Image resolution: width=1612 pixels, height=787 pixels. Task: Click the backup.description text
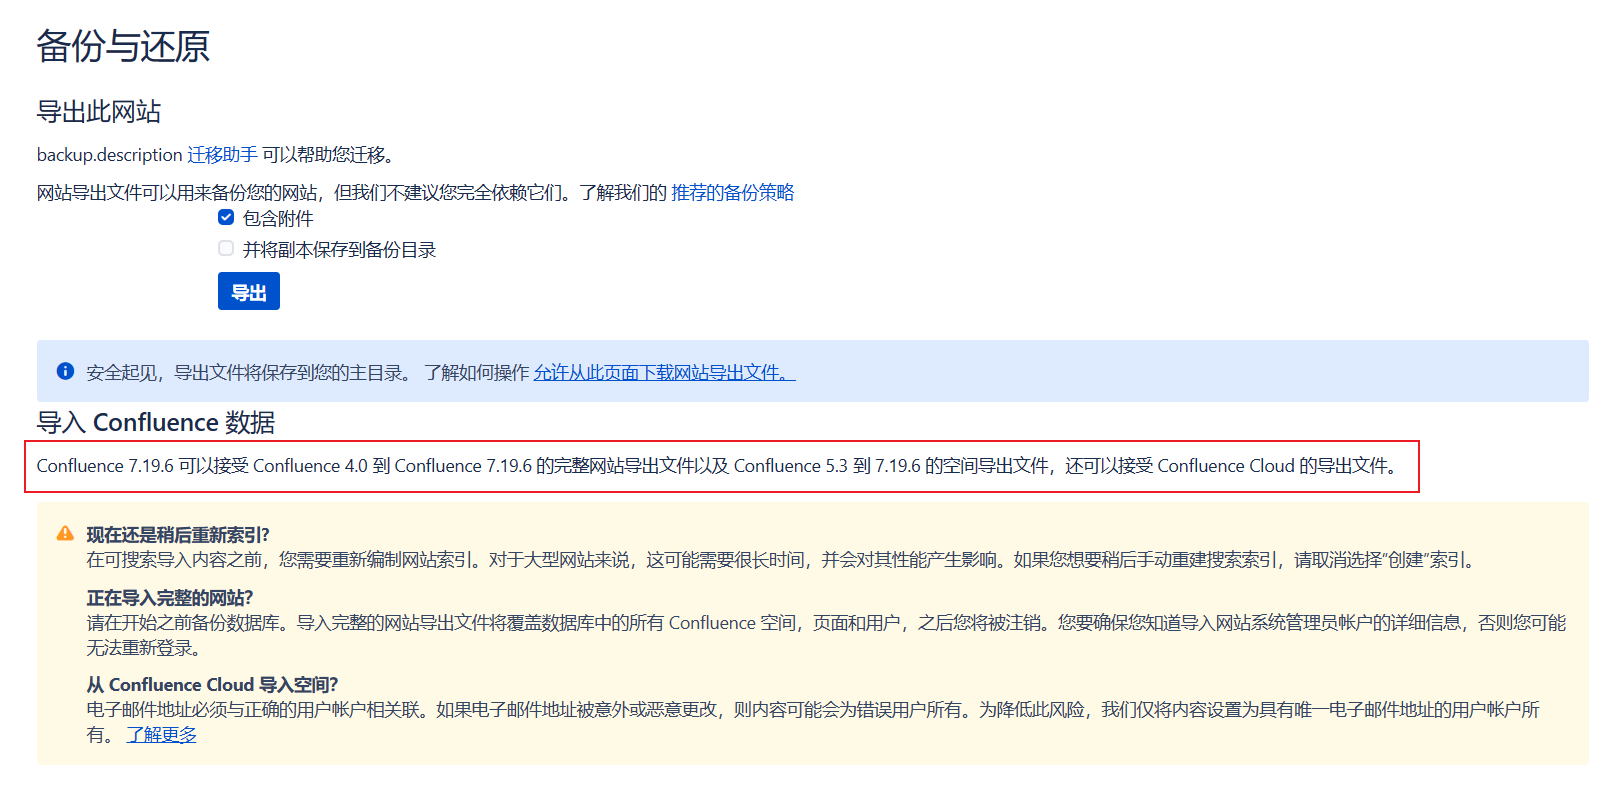(x=109, y=155)
